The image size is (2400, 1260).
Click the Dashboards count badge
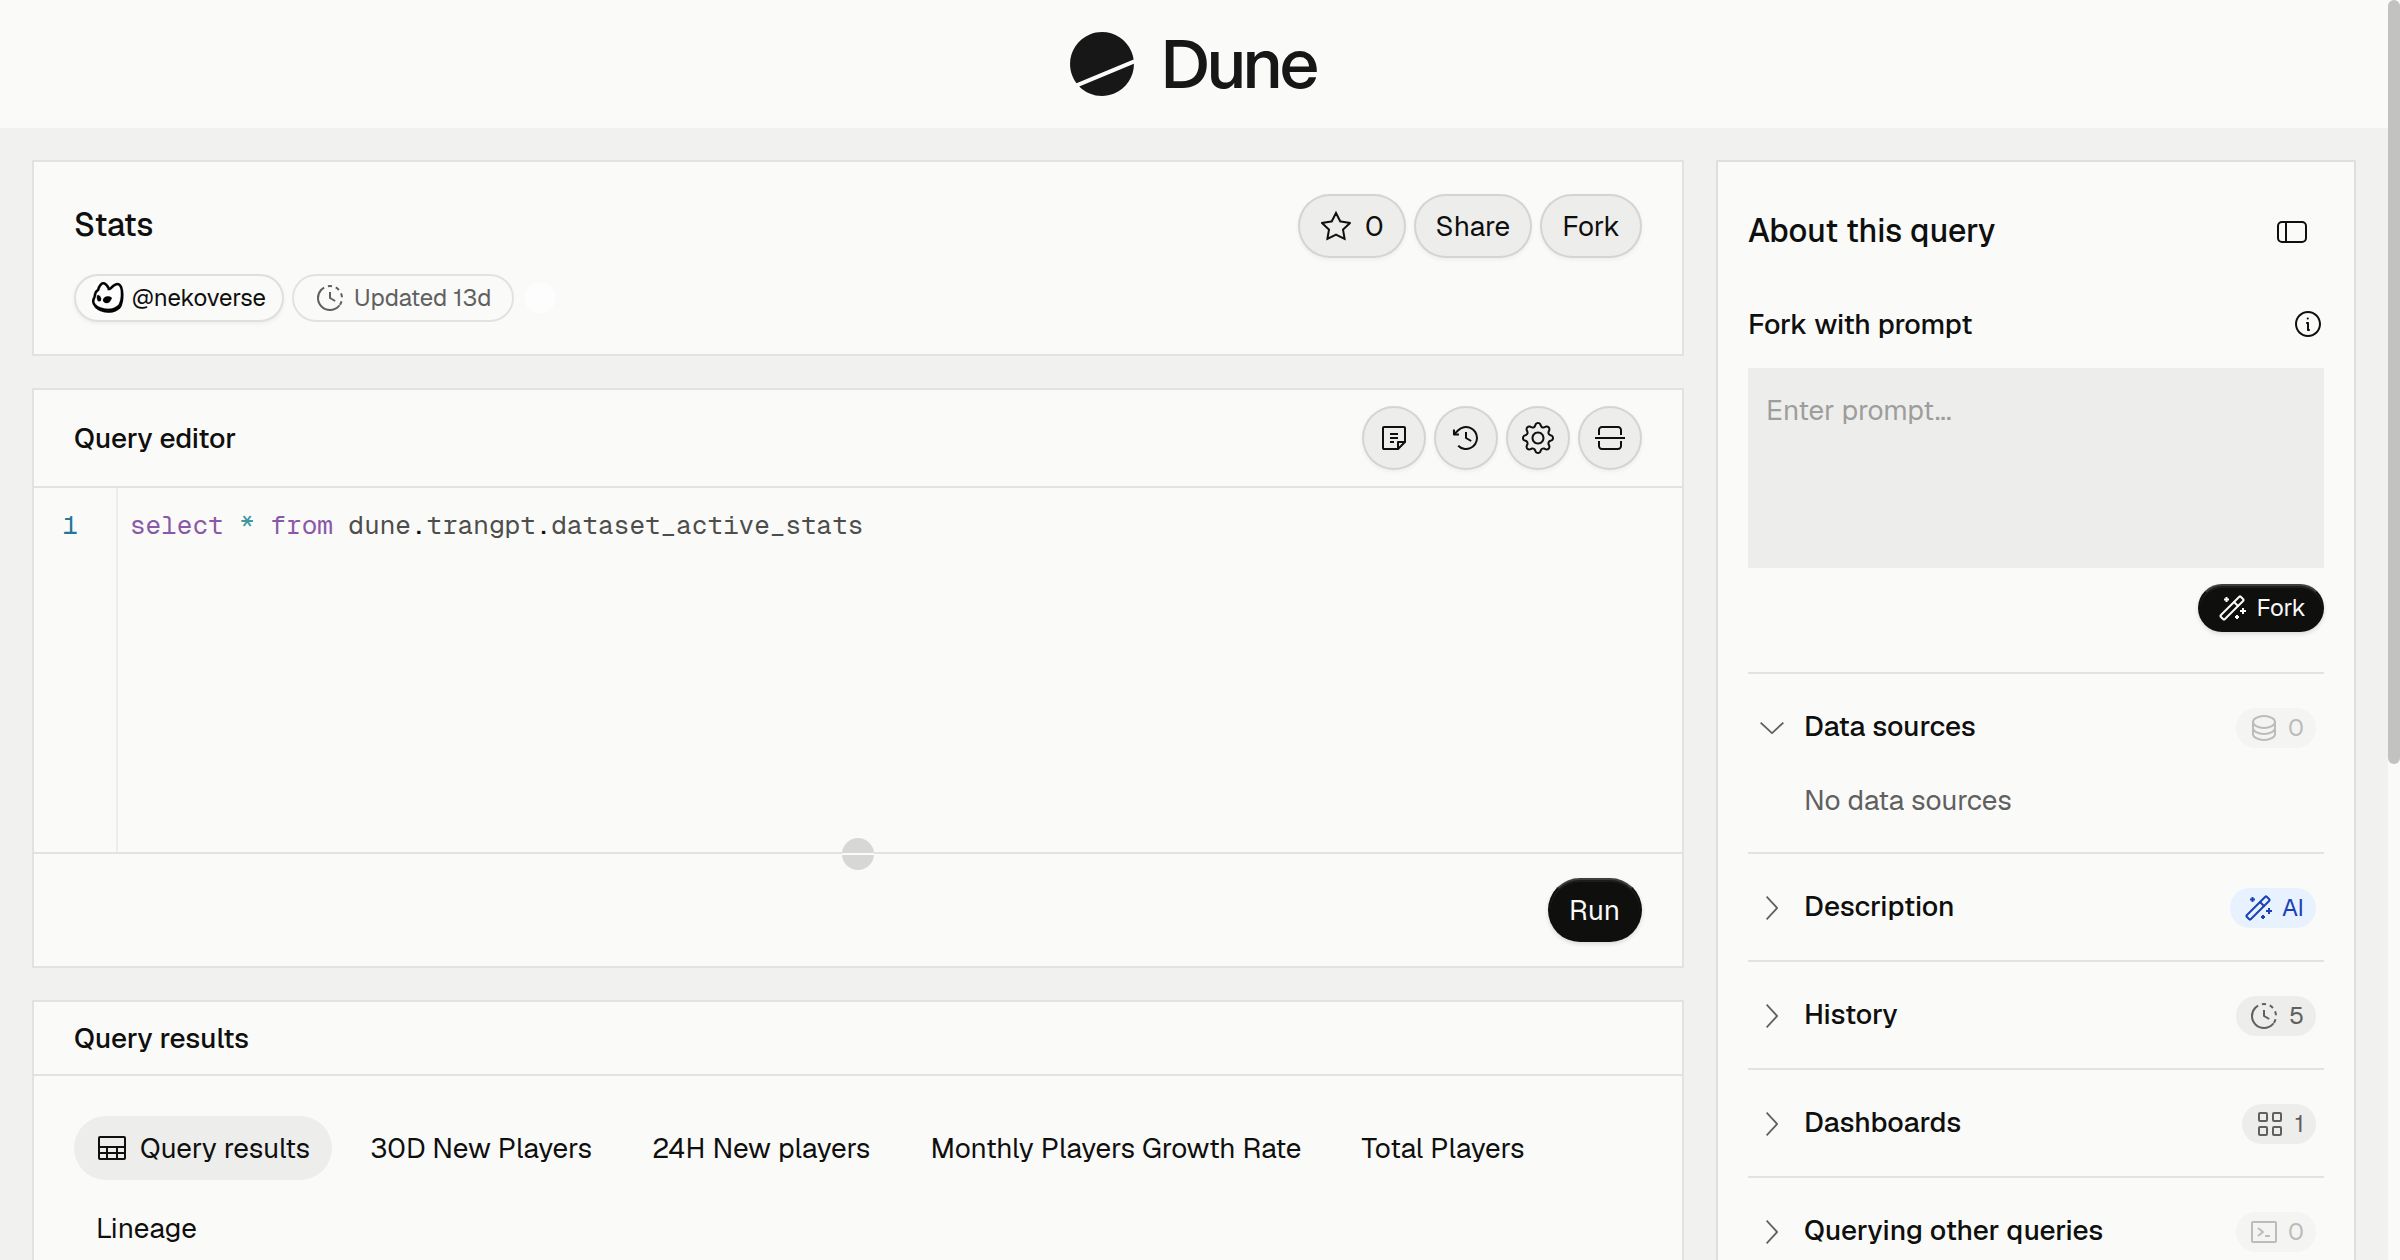[x=2279, y=1124]
